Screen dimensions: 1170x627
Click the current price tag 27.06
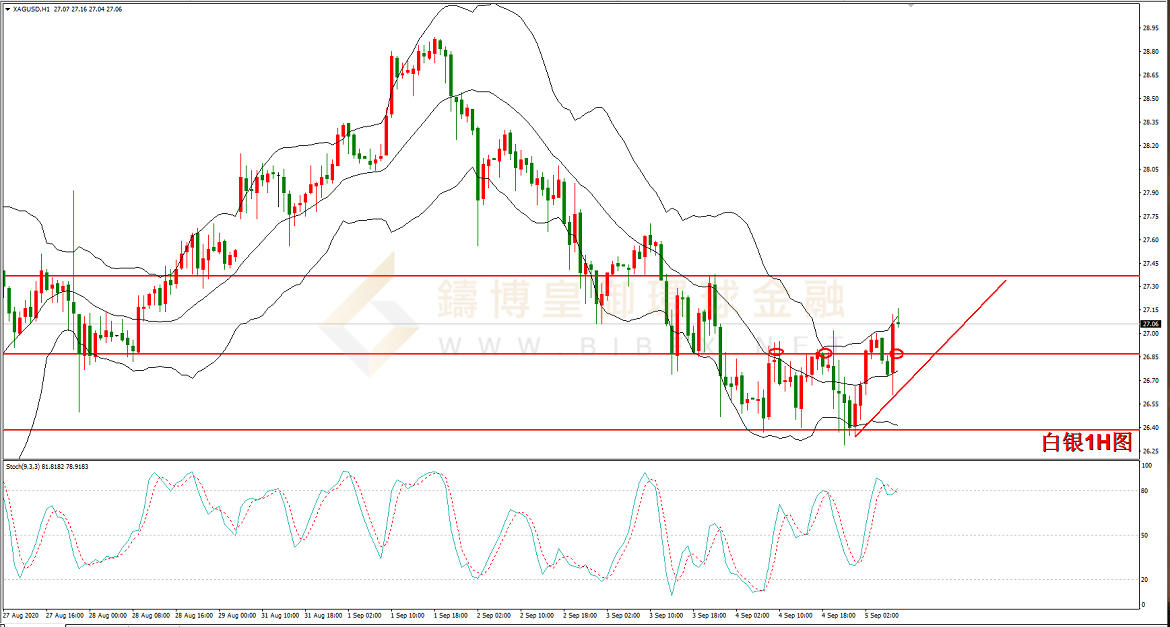pos(1149,324)
